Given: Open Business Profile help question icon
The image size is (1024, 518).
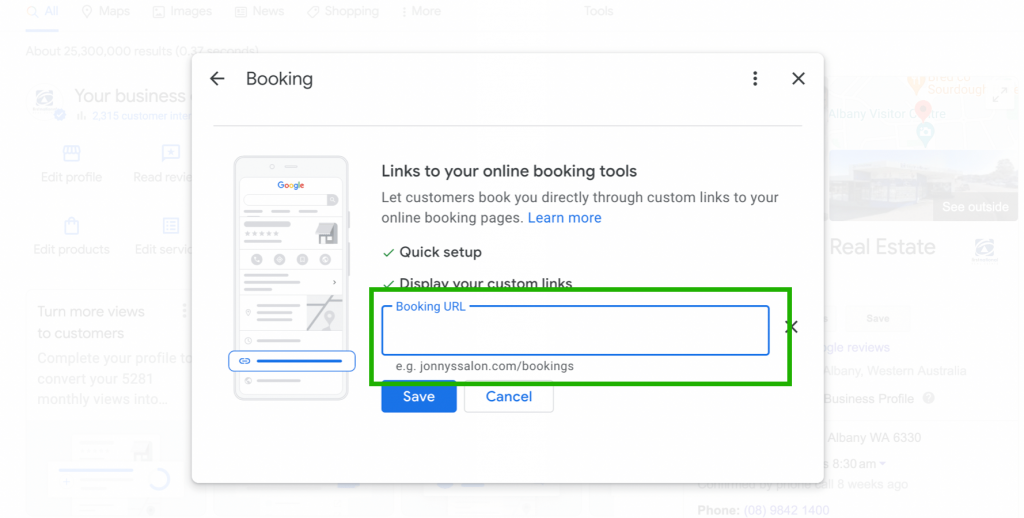Looking at the screenshot, I should click(x=928, y=398).
